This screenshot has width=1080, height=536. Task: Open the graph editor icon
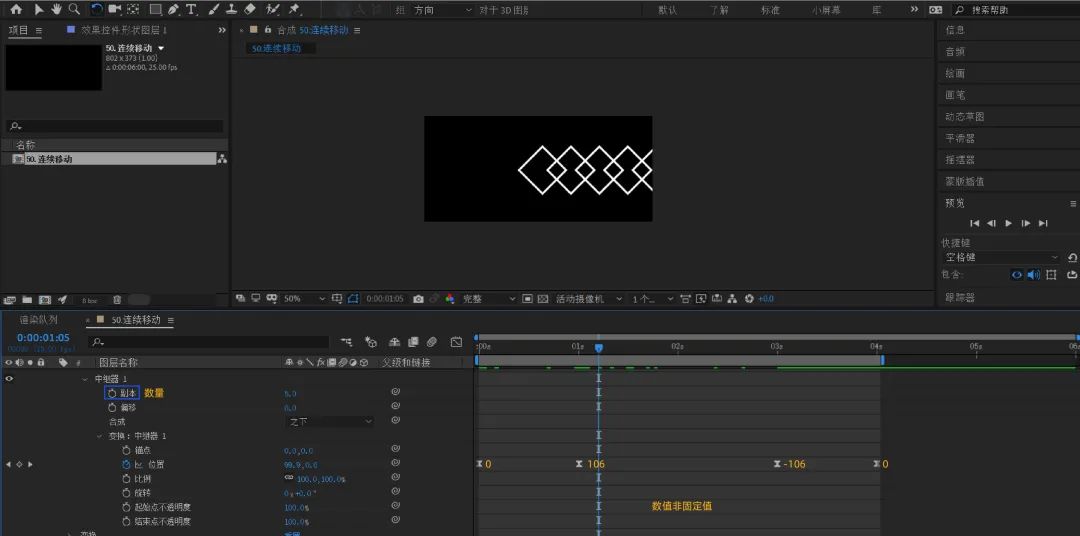456,342
